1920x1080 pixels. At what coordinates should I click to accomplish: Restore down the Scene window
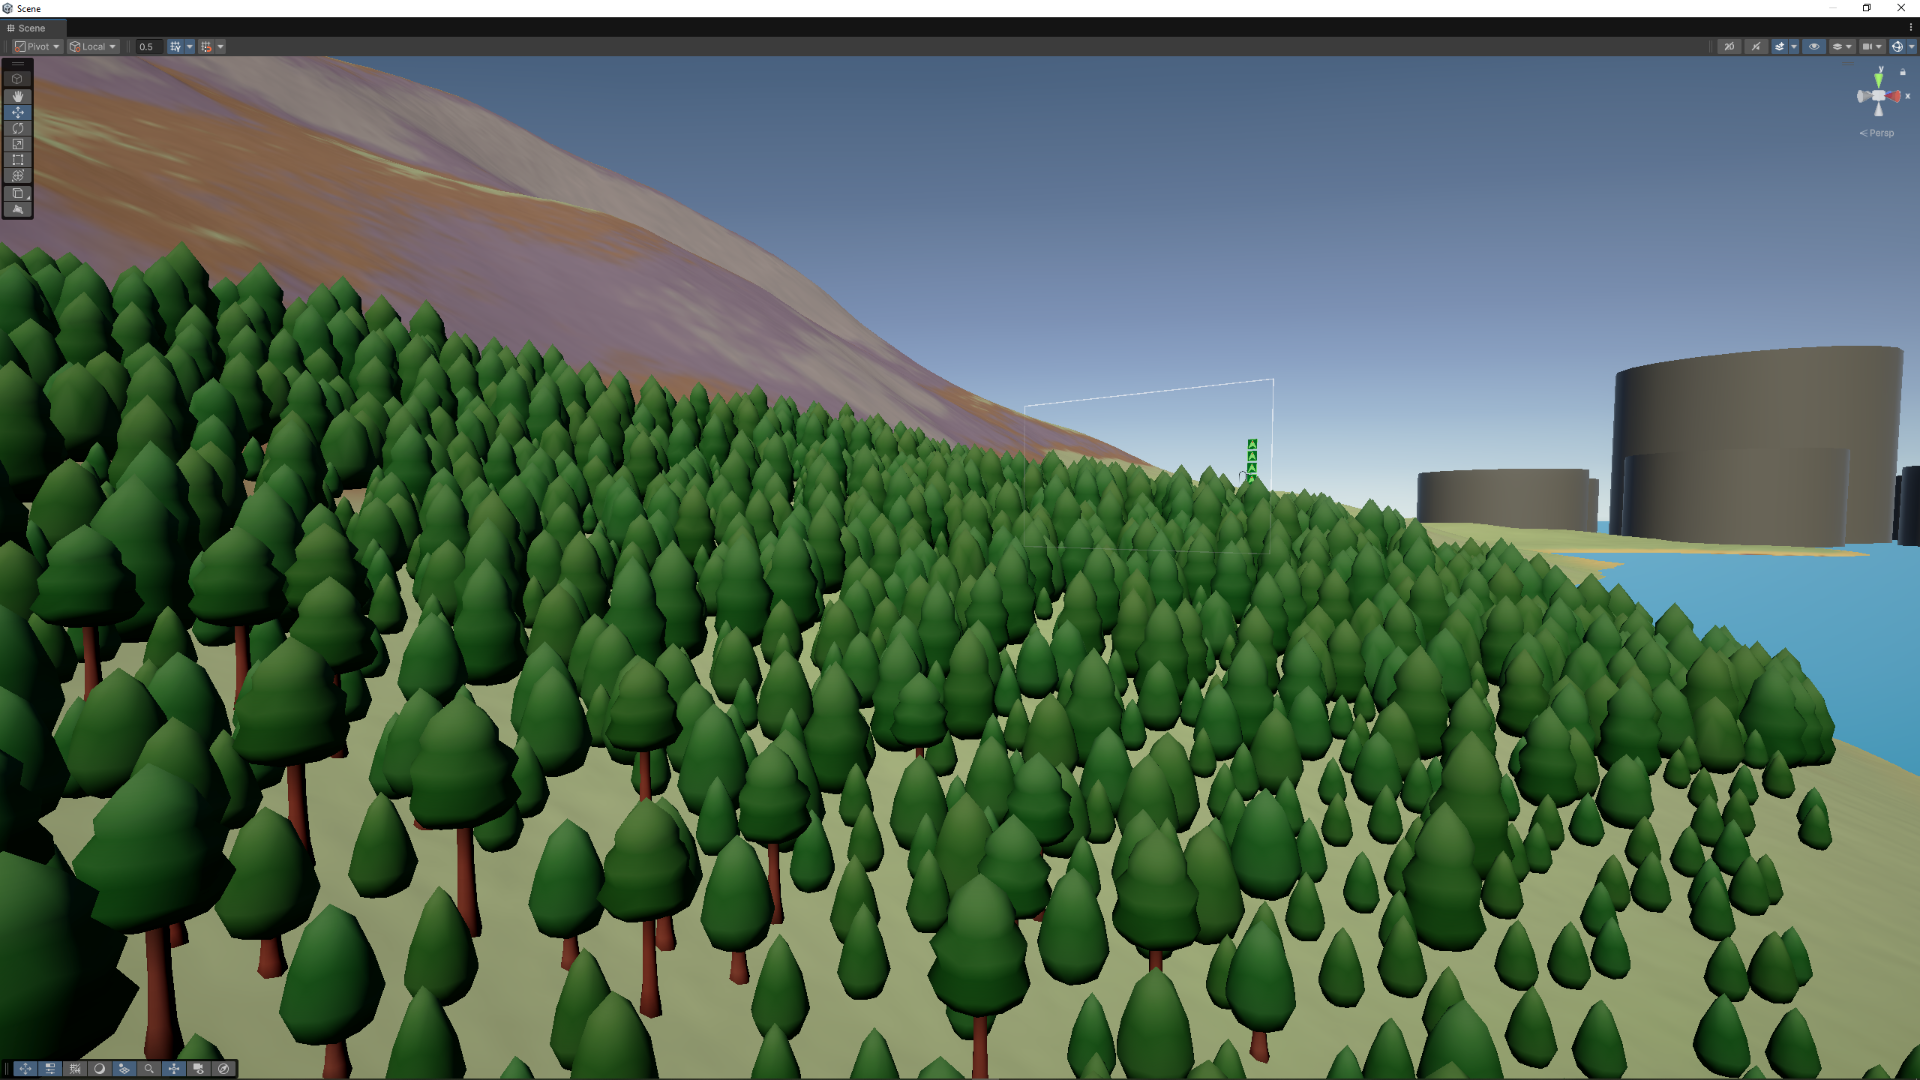1866,8
